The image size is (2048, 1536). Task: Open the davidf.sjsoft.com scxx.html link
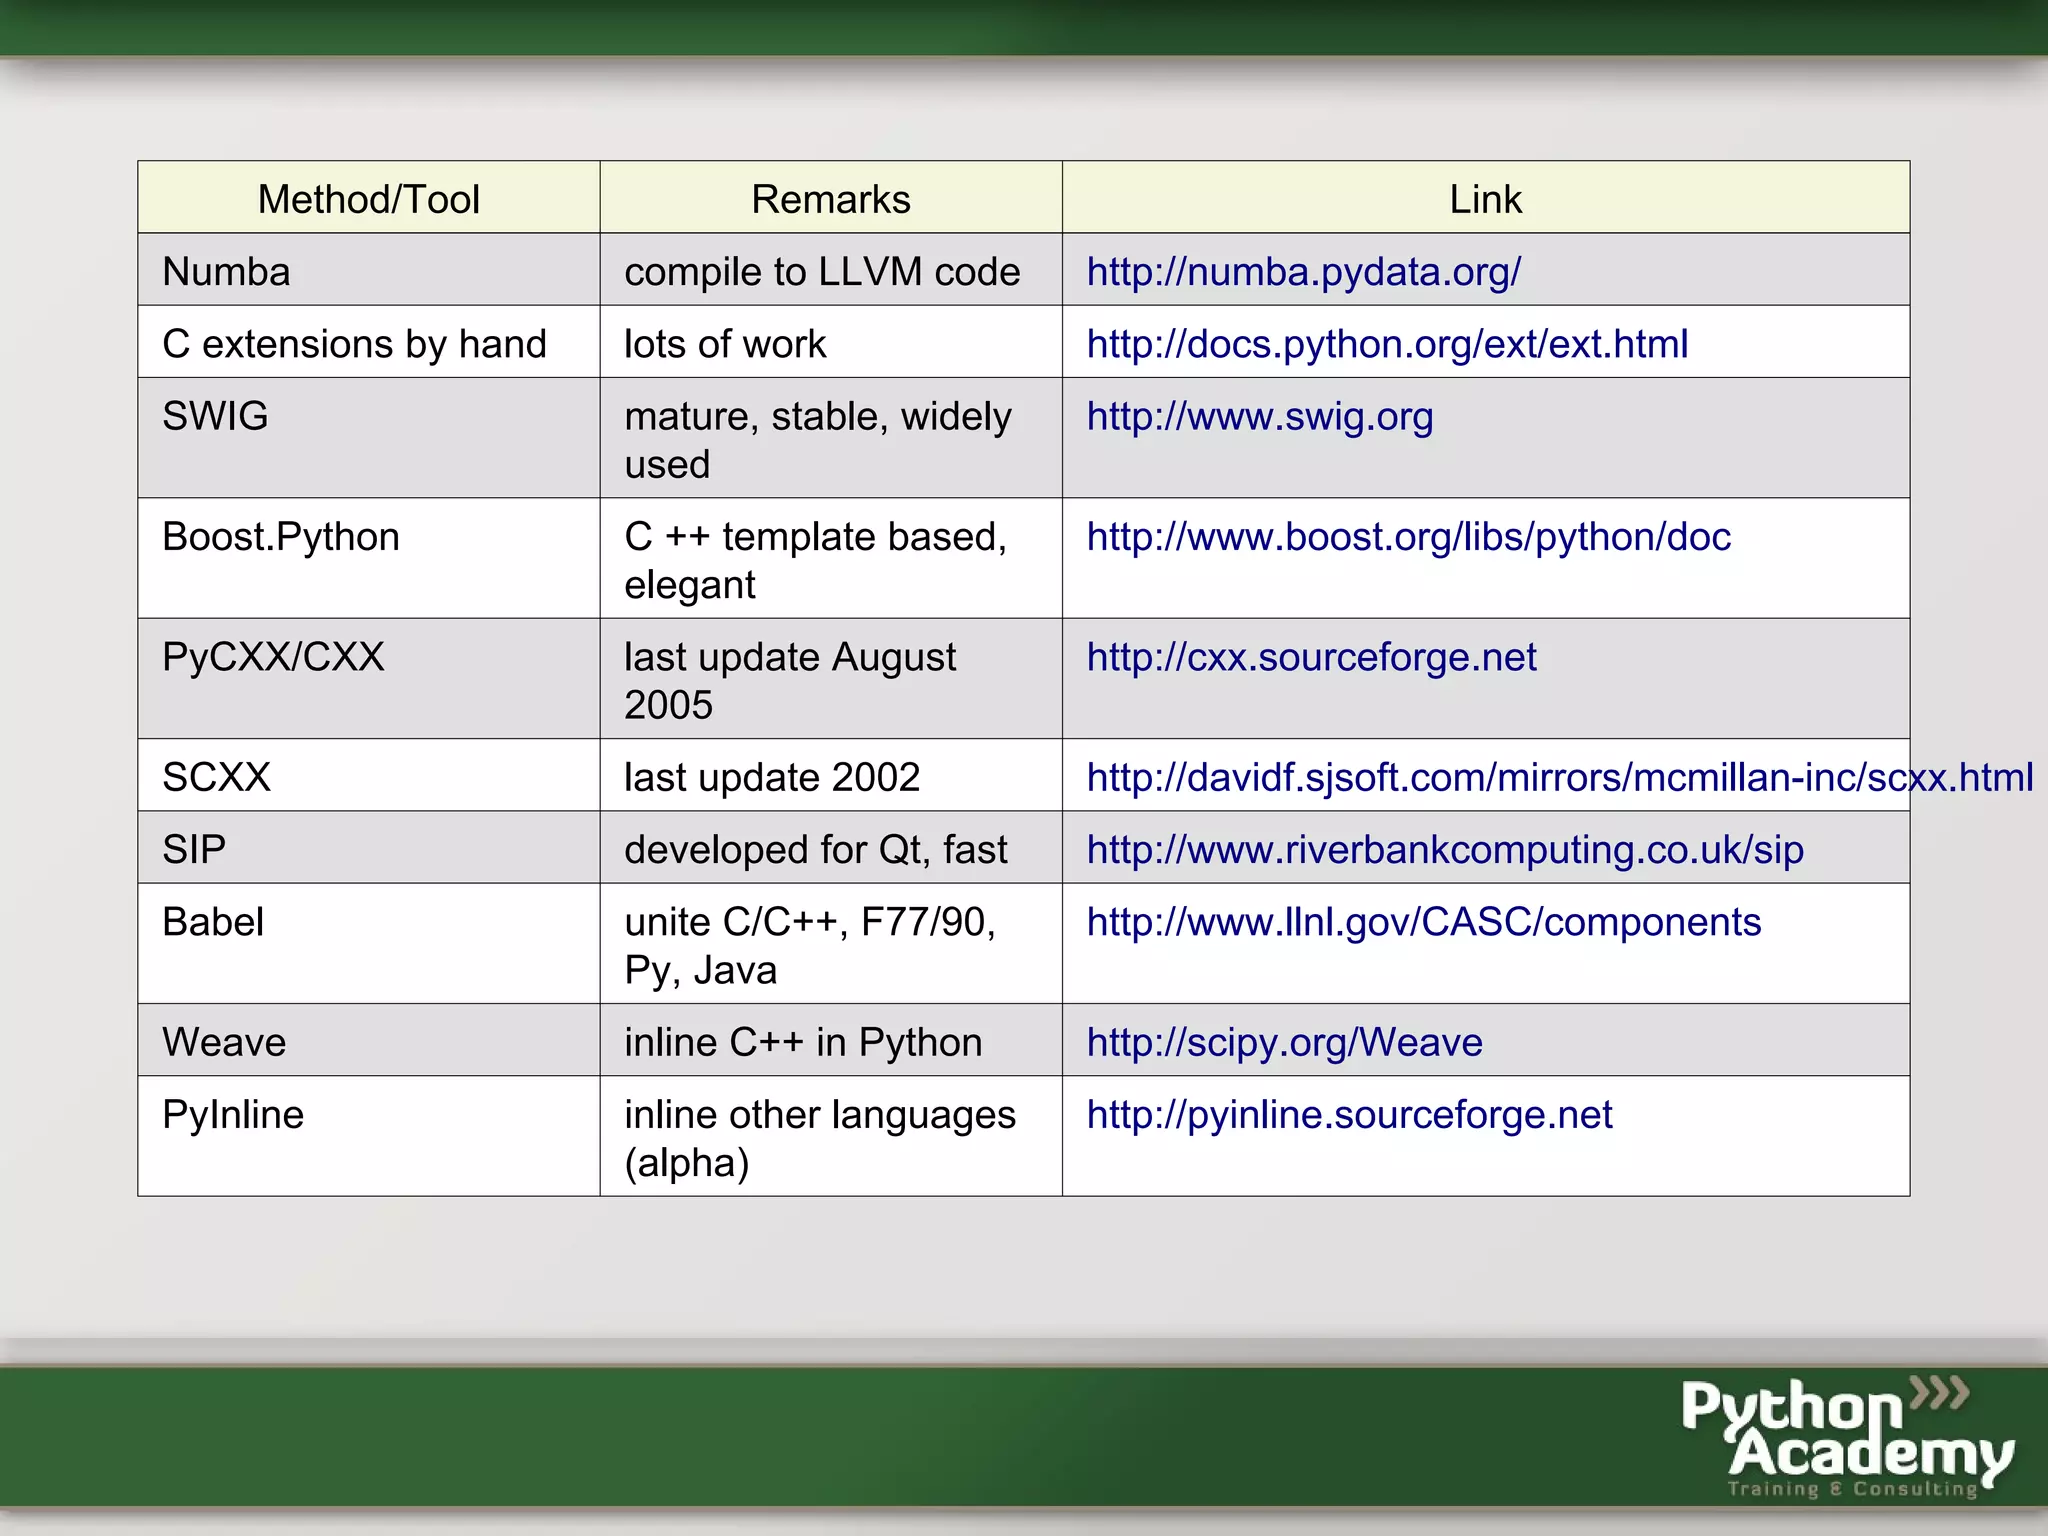(x=1560, y=777)
